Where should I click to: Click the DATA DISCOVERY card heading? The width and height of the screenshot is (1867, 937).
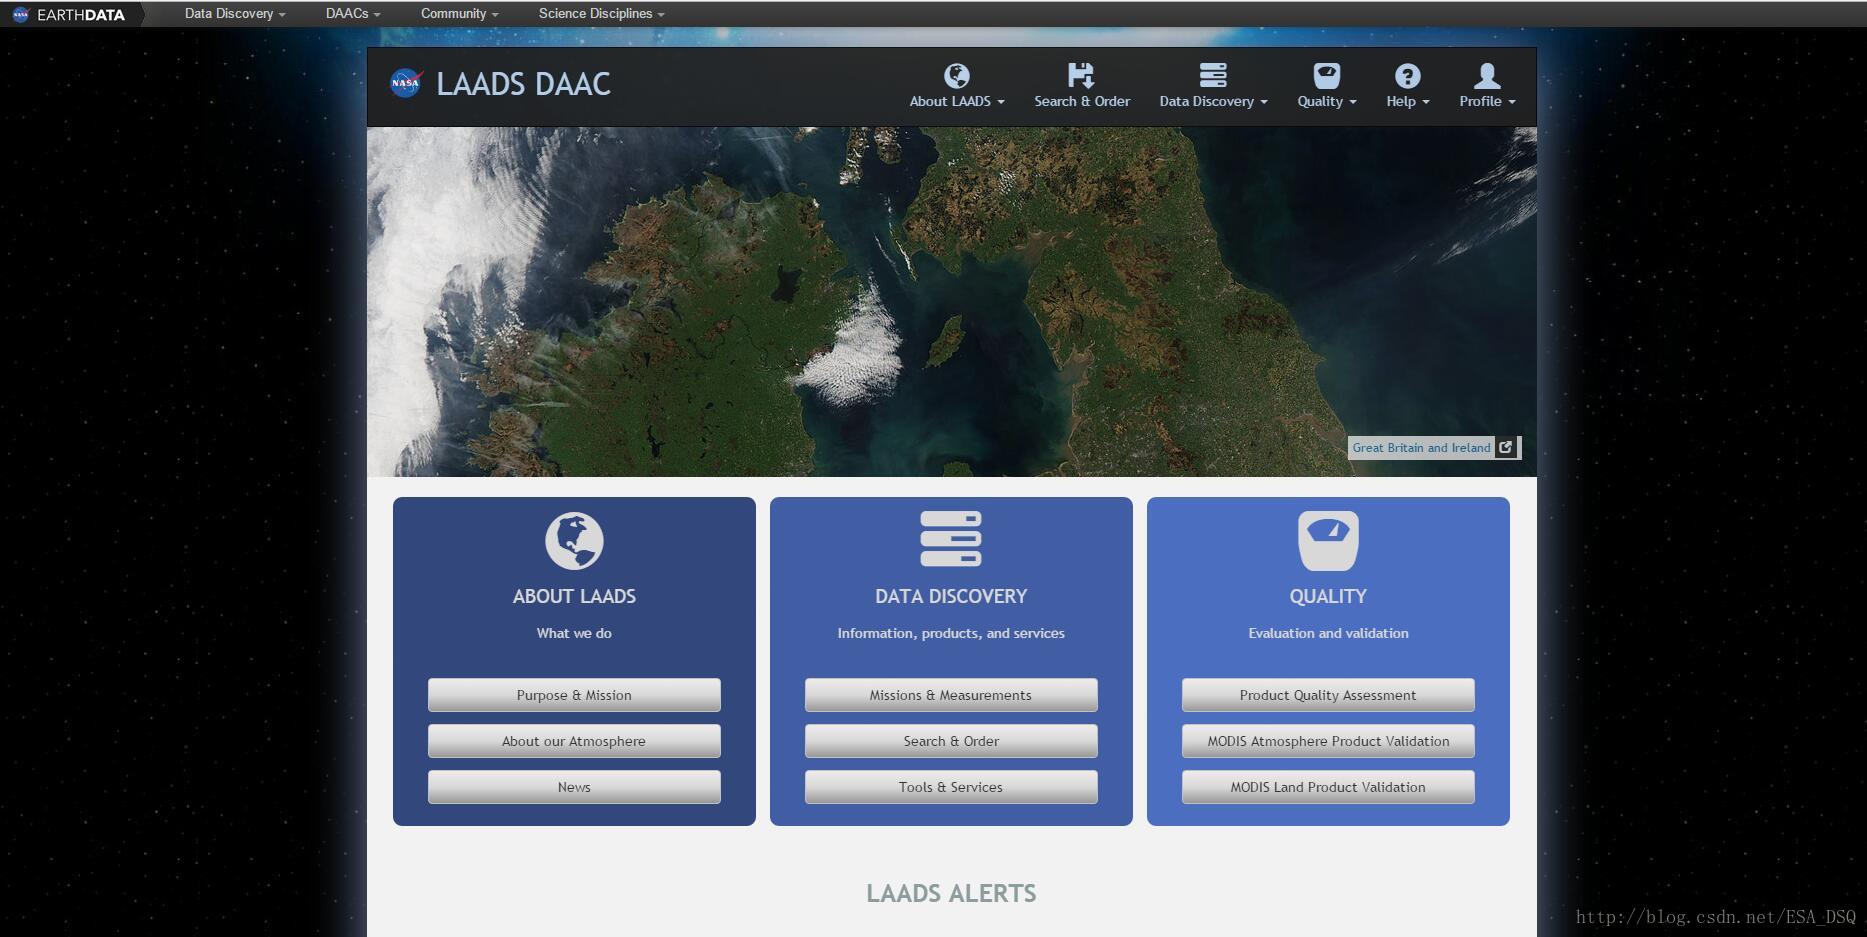point(951,596)
